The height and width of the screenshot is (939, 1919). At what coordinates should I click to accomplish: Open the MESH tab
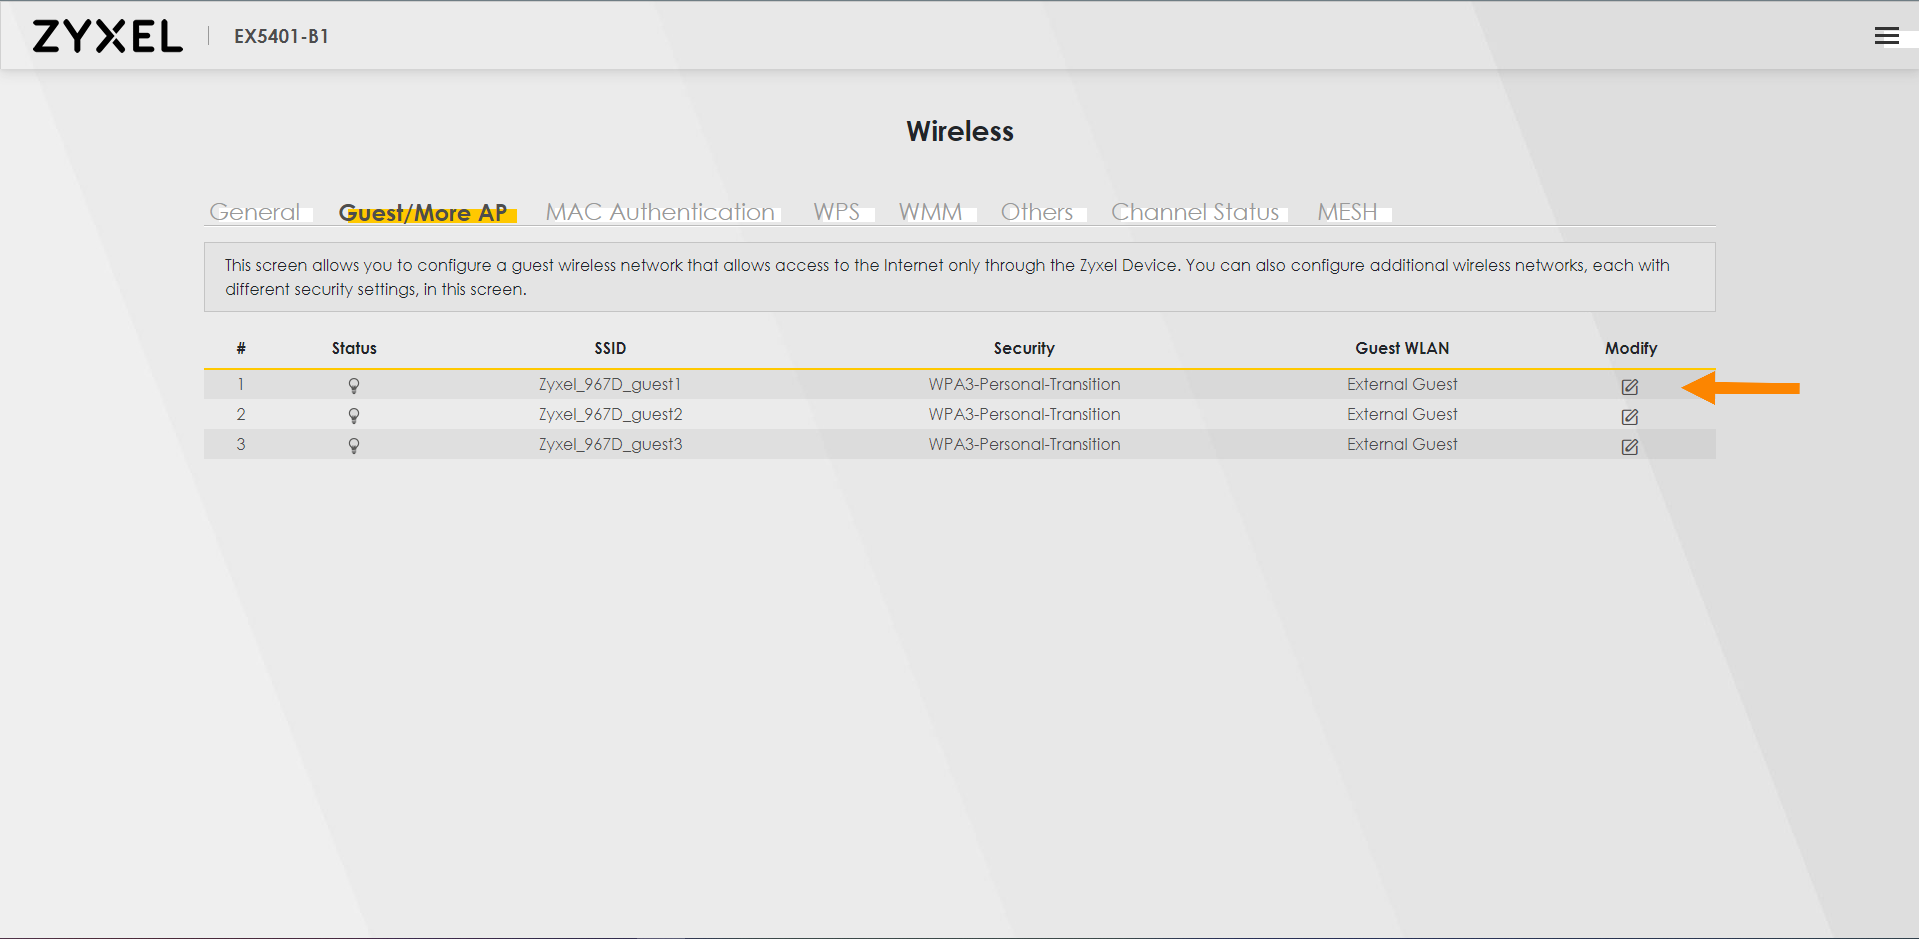(1347, 212)
